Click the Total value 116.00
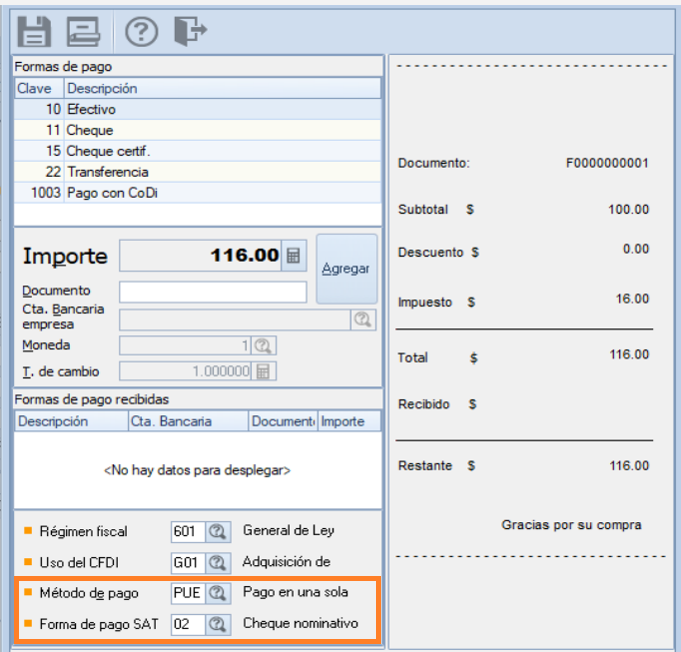Viewport: 681px width, 652px height. 629,354
